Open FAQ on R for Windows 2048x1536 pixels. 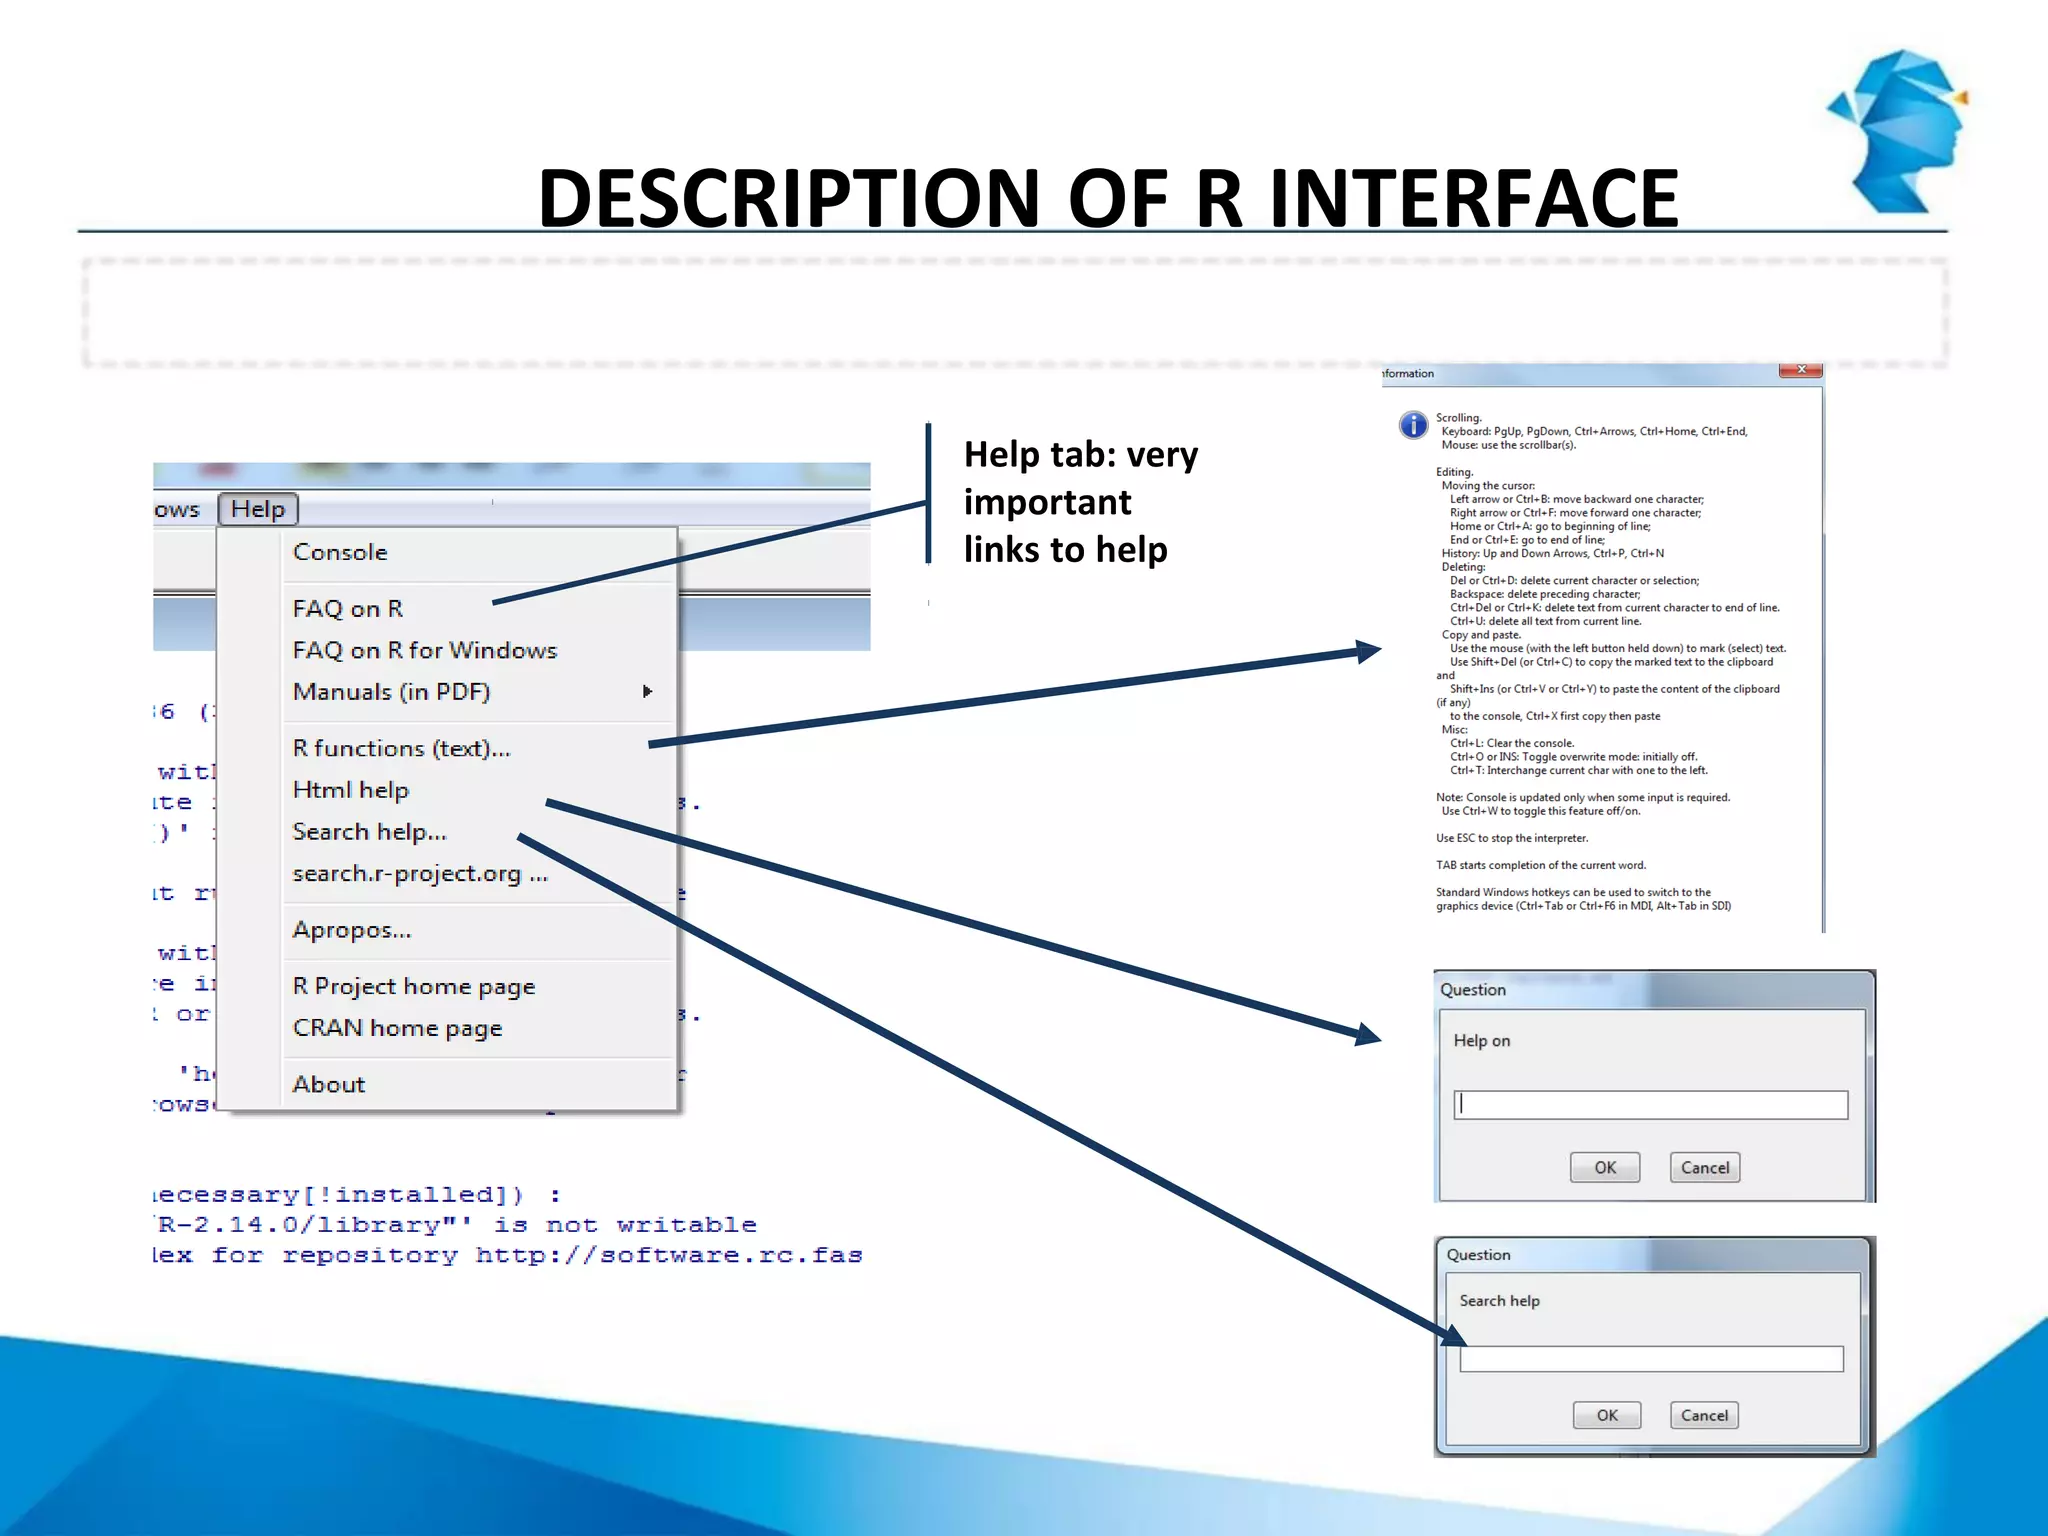click(x=425, y=650)
